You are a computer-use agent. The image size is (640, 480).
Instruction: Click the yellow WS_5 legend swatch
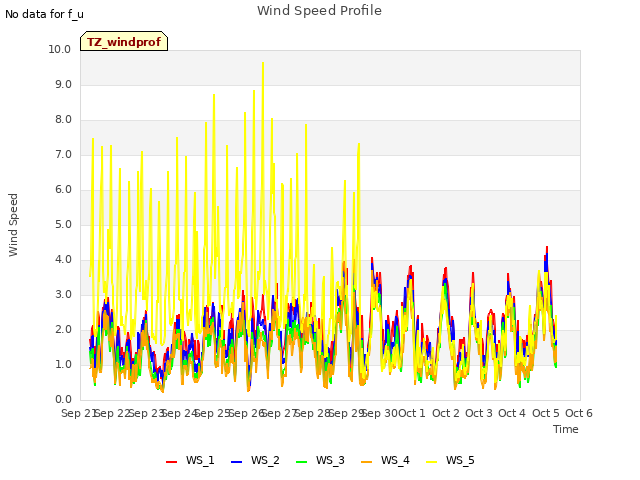(431, 462)
